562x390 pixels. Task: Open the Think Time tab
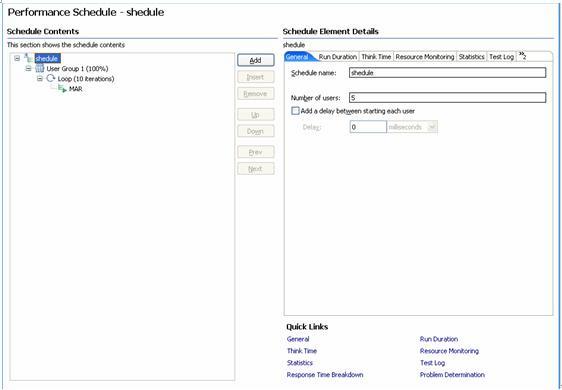coord(376,57)
